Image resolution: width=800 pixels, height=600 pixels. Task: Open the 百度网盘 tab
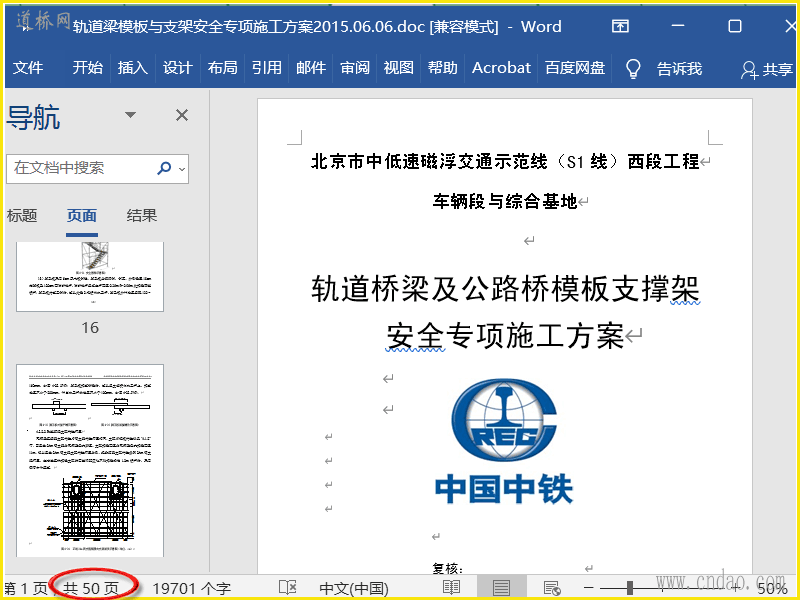(575, 68)
